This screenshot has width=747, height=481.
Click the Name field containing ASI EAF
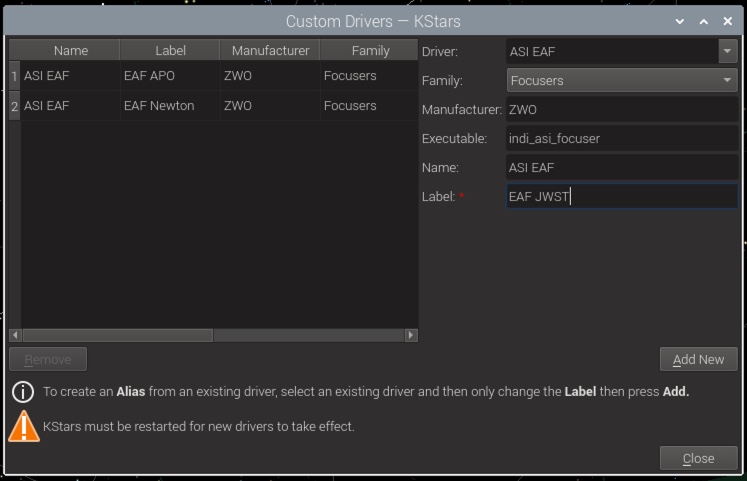tap(622, 168)
